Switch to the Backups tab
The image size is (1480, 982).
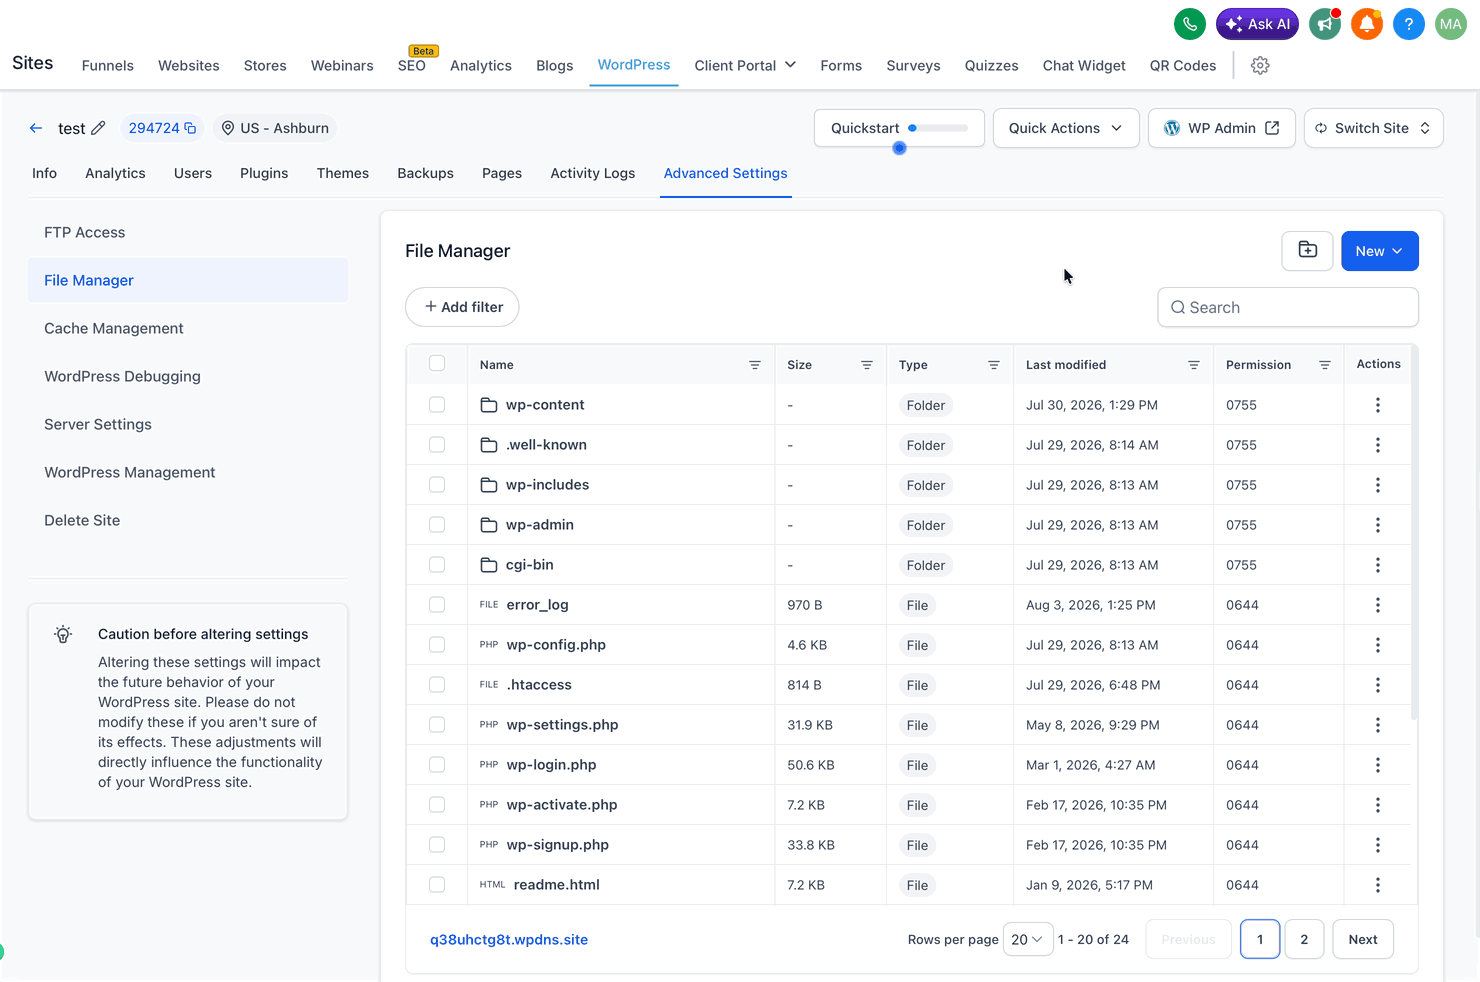click(425, 173)
